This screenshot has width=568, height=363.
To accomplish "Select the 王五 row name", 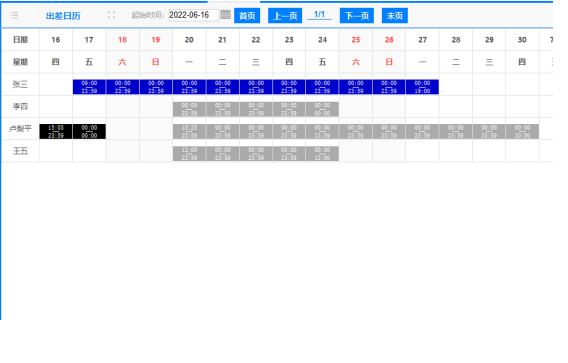I will pos(20,151).
